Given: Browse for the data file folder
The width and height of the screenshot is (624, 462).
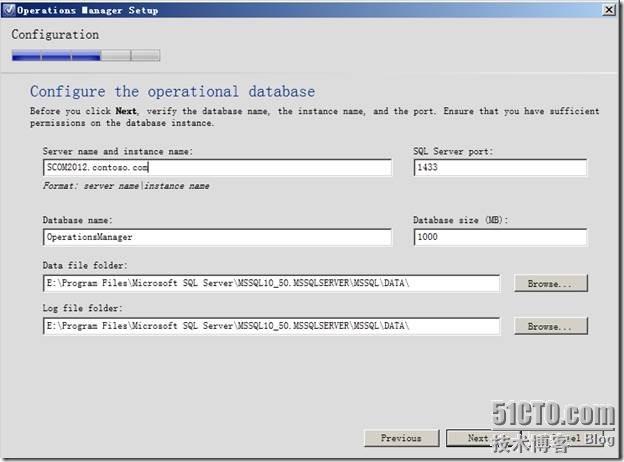Looking at the screenshot, I should [551, 283].
